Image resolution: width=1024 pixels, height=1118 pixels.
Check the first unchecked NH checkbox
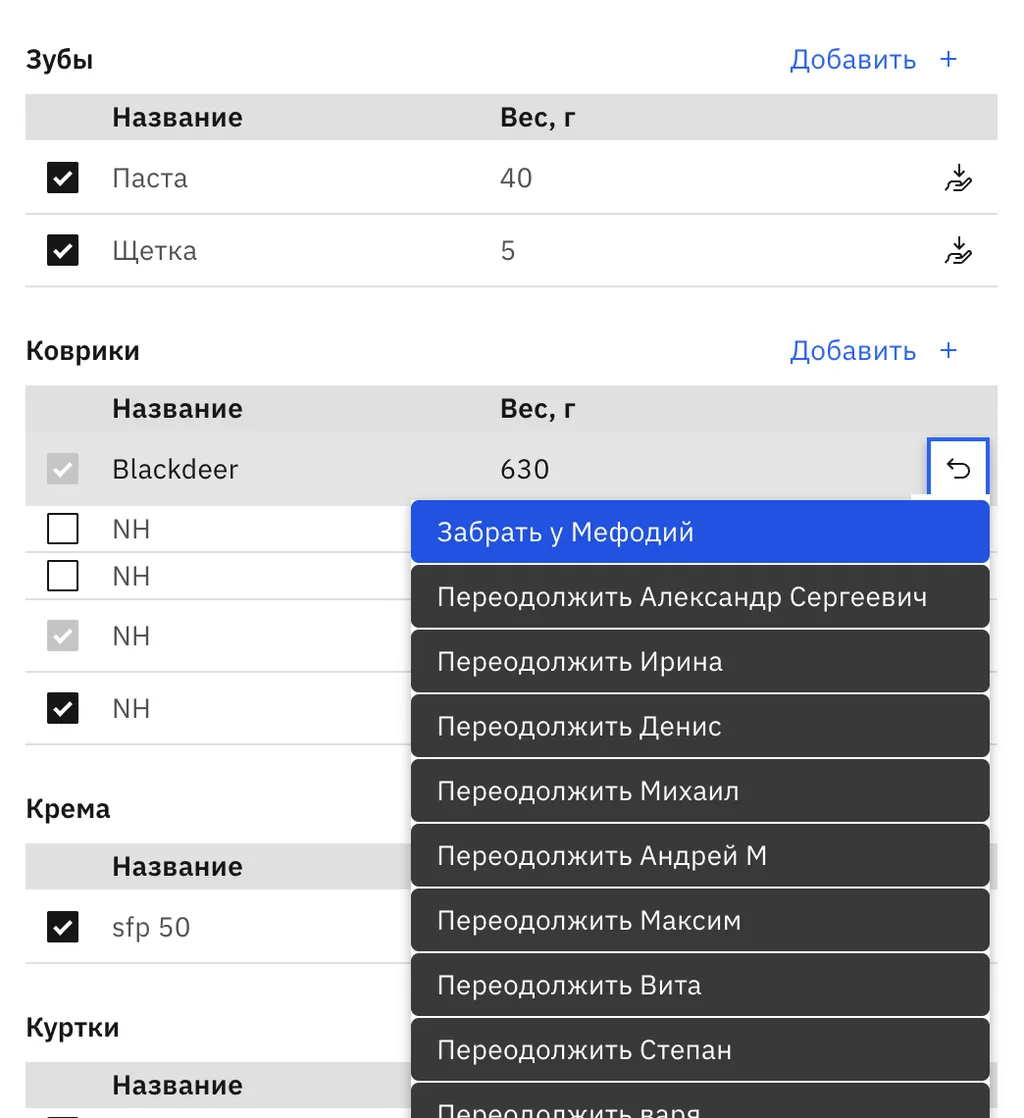(x=63, y=528)
